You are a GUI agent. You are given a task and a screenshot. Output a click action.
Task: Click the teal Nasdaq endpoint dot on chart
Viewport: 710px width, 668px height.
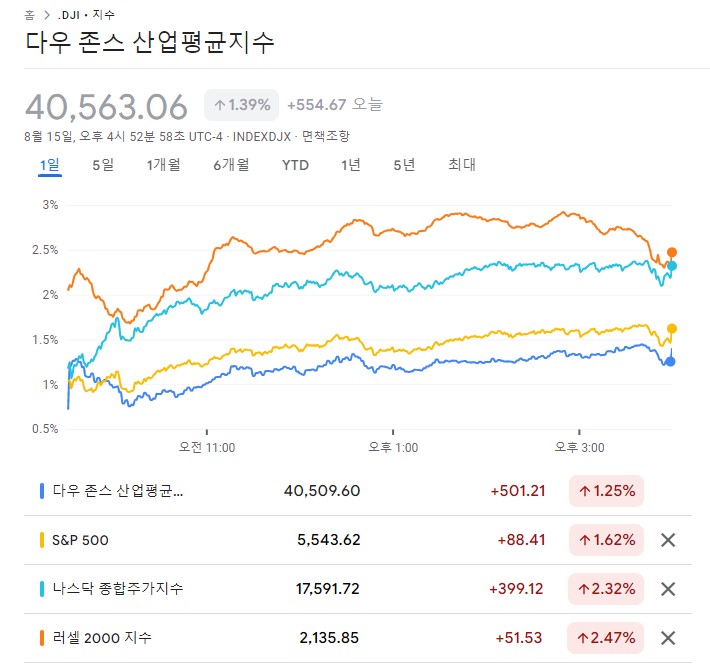[672, 266]
